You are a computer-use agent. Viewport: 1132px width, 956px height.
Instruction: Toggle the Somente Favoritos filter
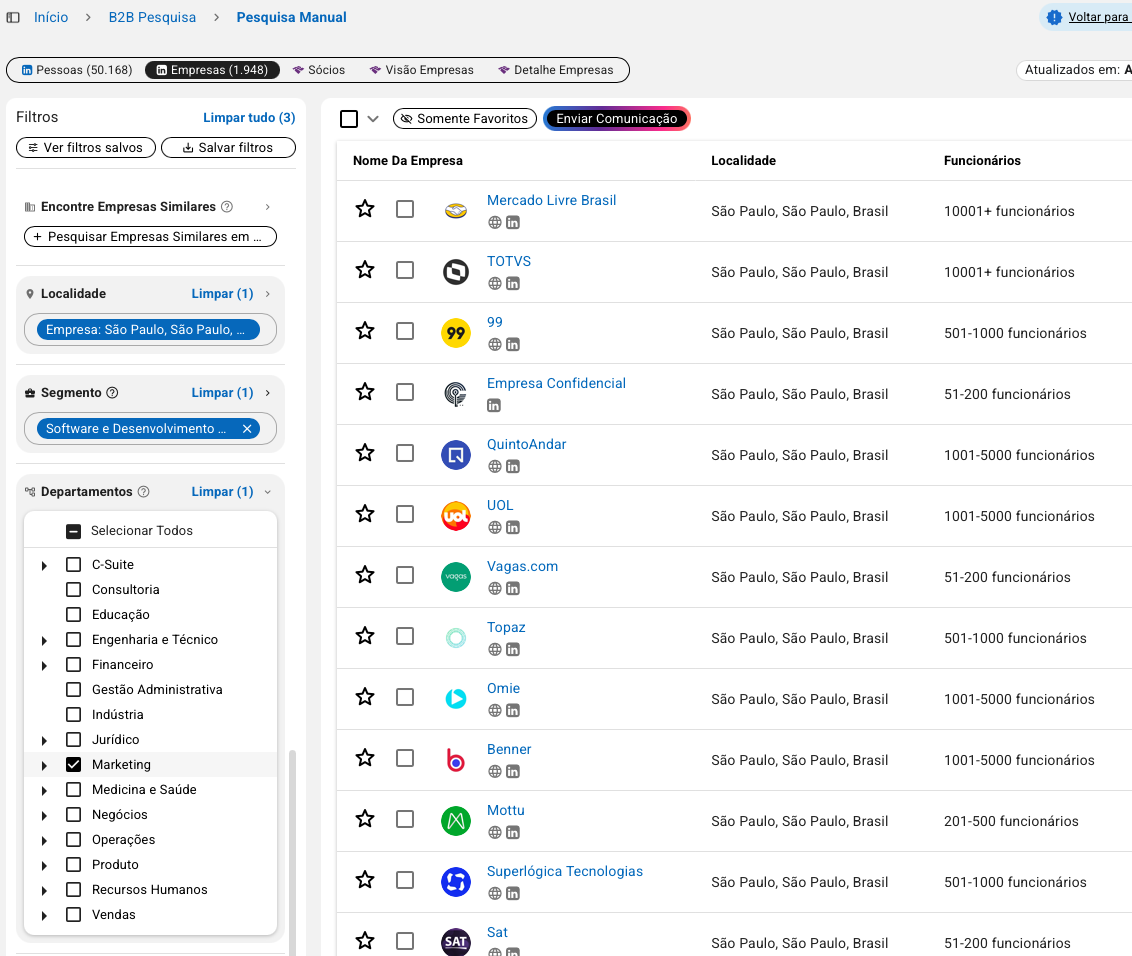click(x=464, y=119)
